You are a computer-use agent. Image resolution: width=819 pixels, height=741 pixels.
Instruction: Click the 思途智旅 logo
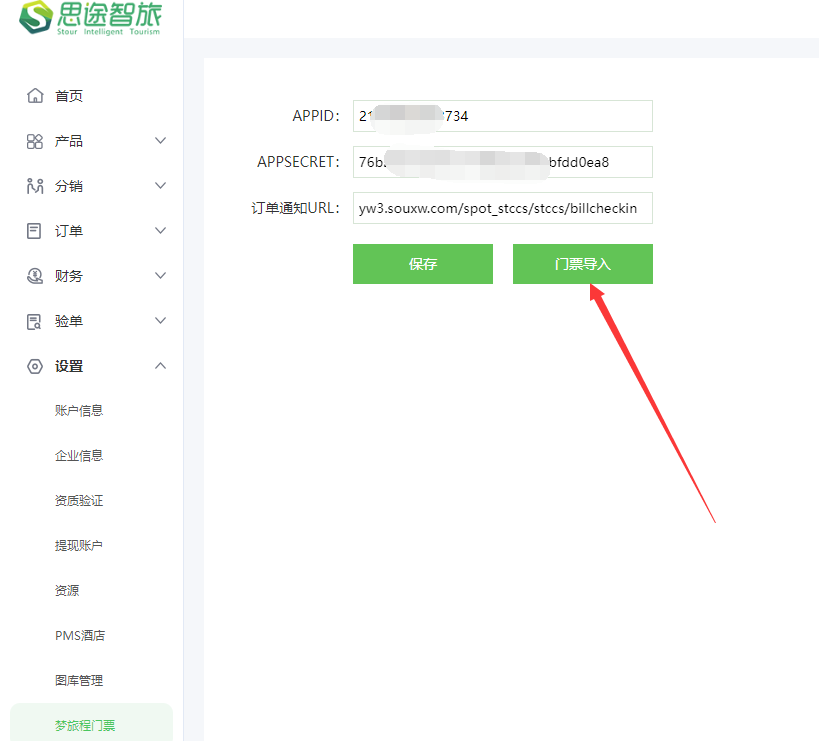tap(90, 18)
